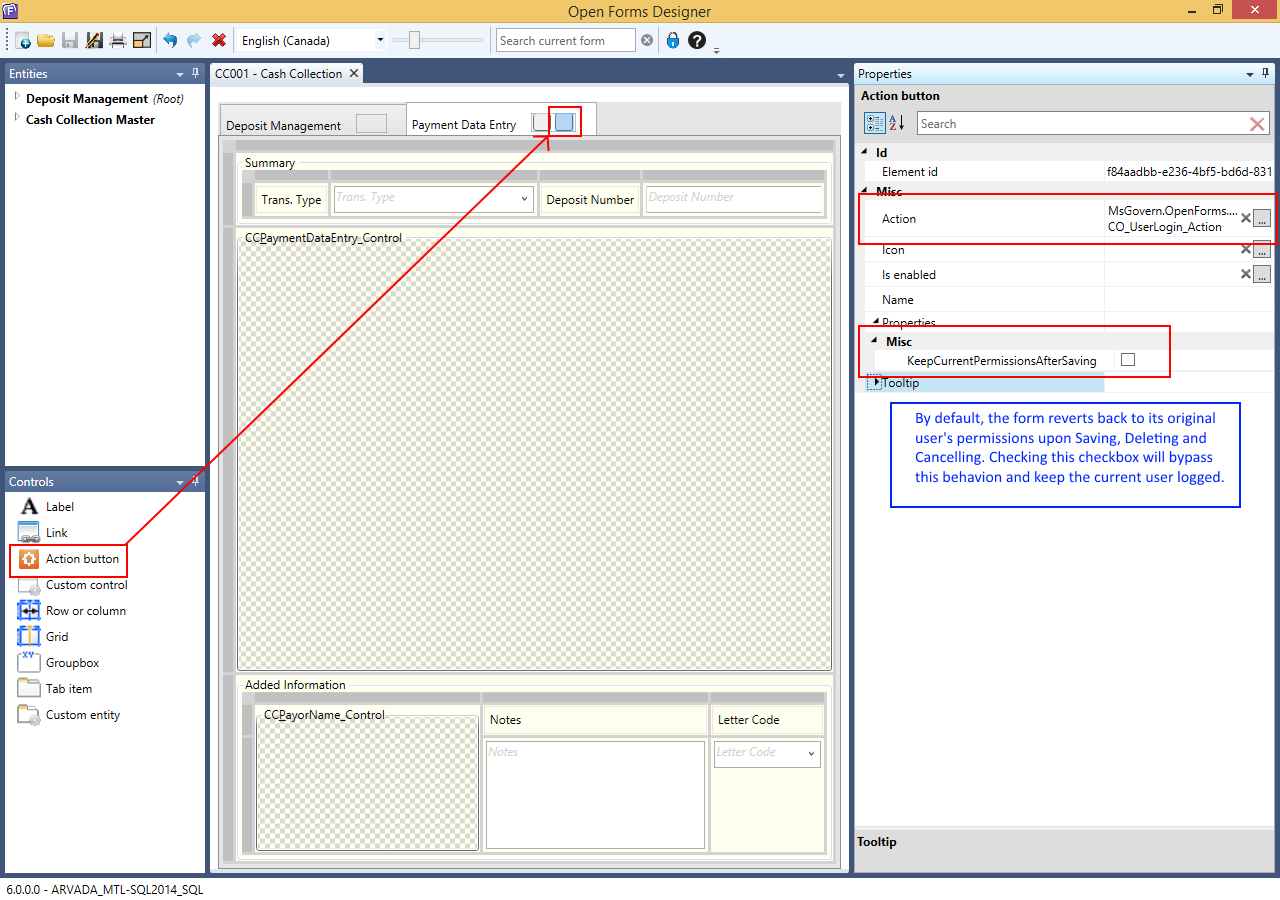The image size is (1280, 900).
Task: Open the English (Canada) language dropdown
Action: click(380, 41)
